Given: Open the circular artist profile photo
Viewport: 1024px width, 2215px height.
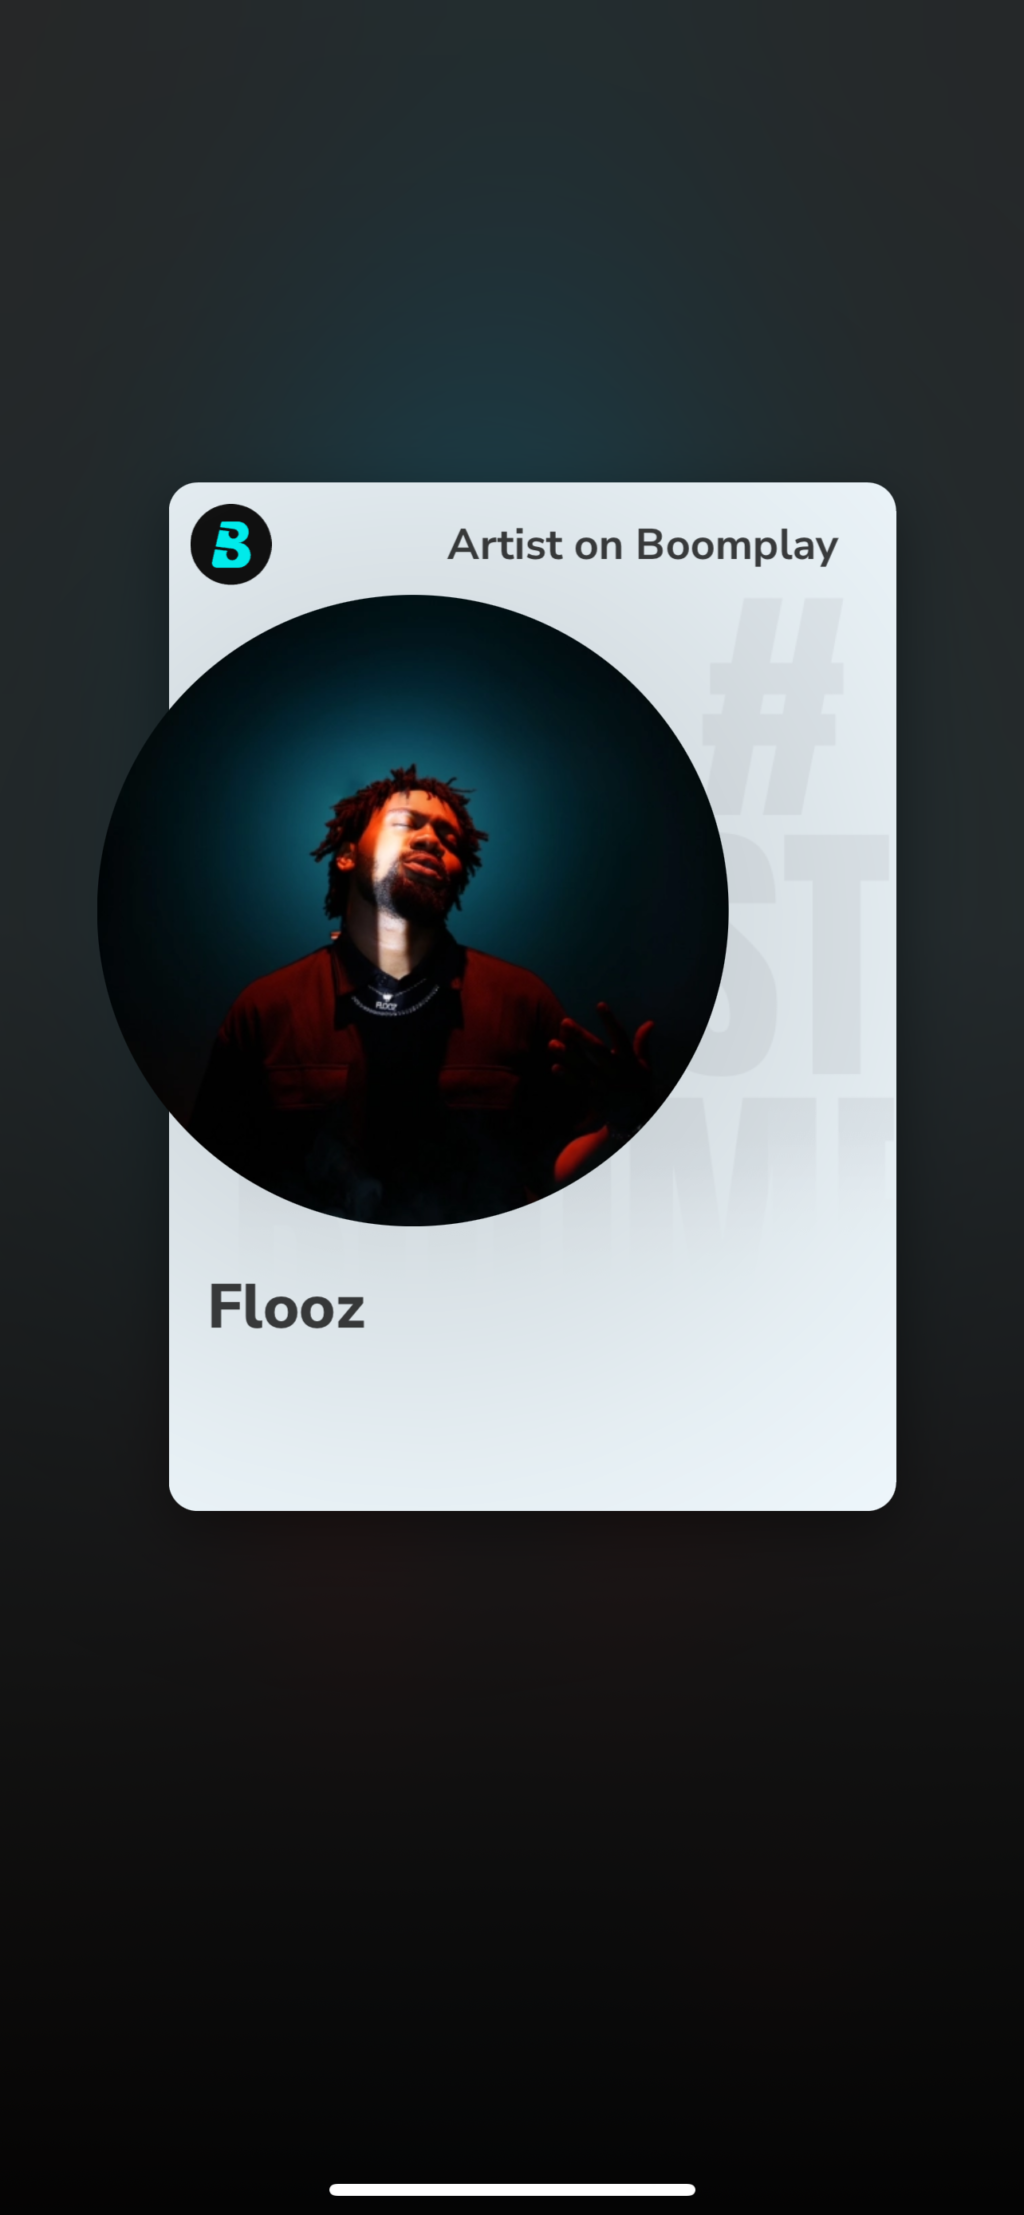Looking at the screenshot, I should 412,910.
